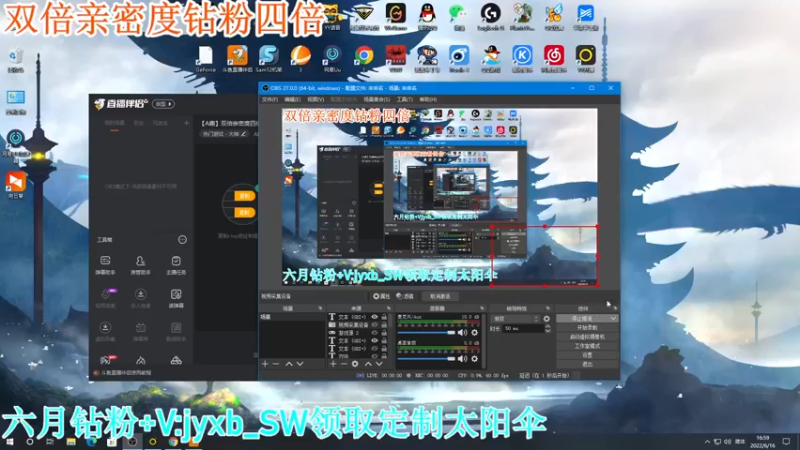Open File Explorer from the taskbar
800x450 pixels.
click(71, 442)
